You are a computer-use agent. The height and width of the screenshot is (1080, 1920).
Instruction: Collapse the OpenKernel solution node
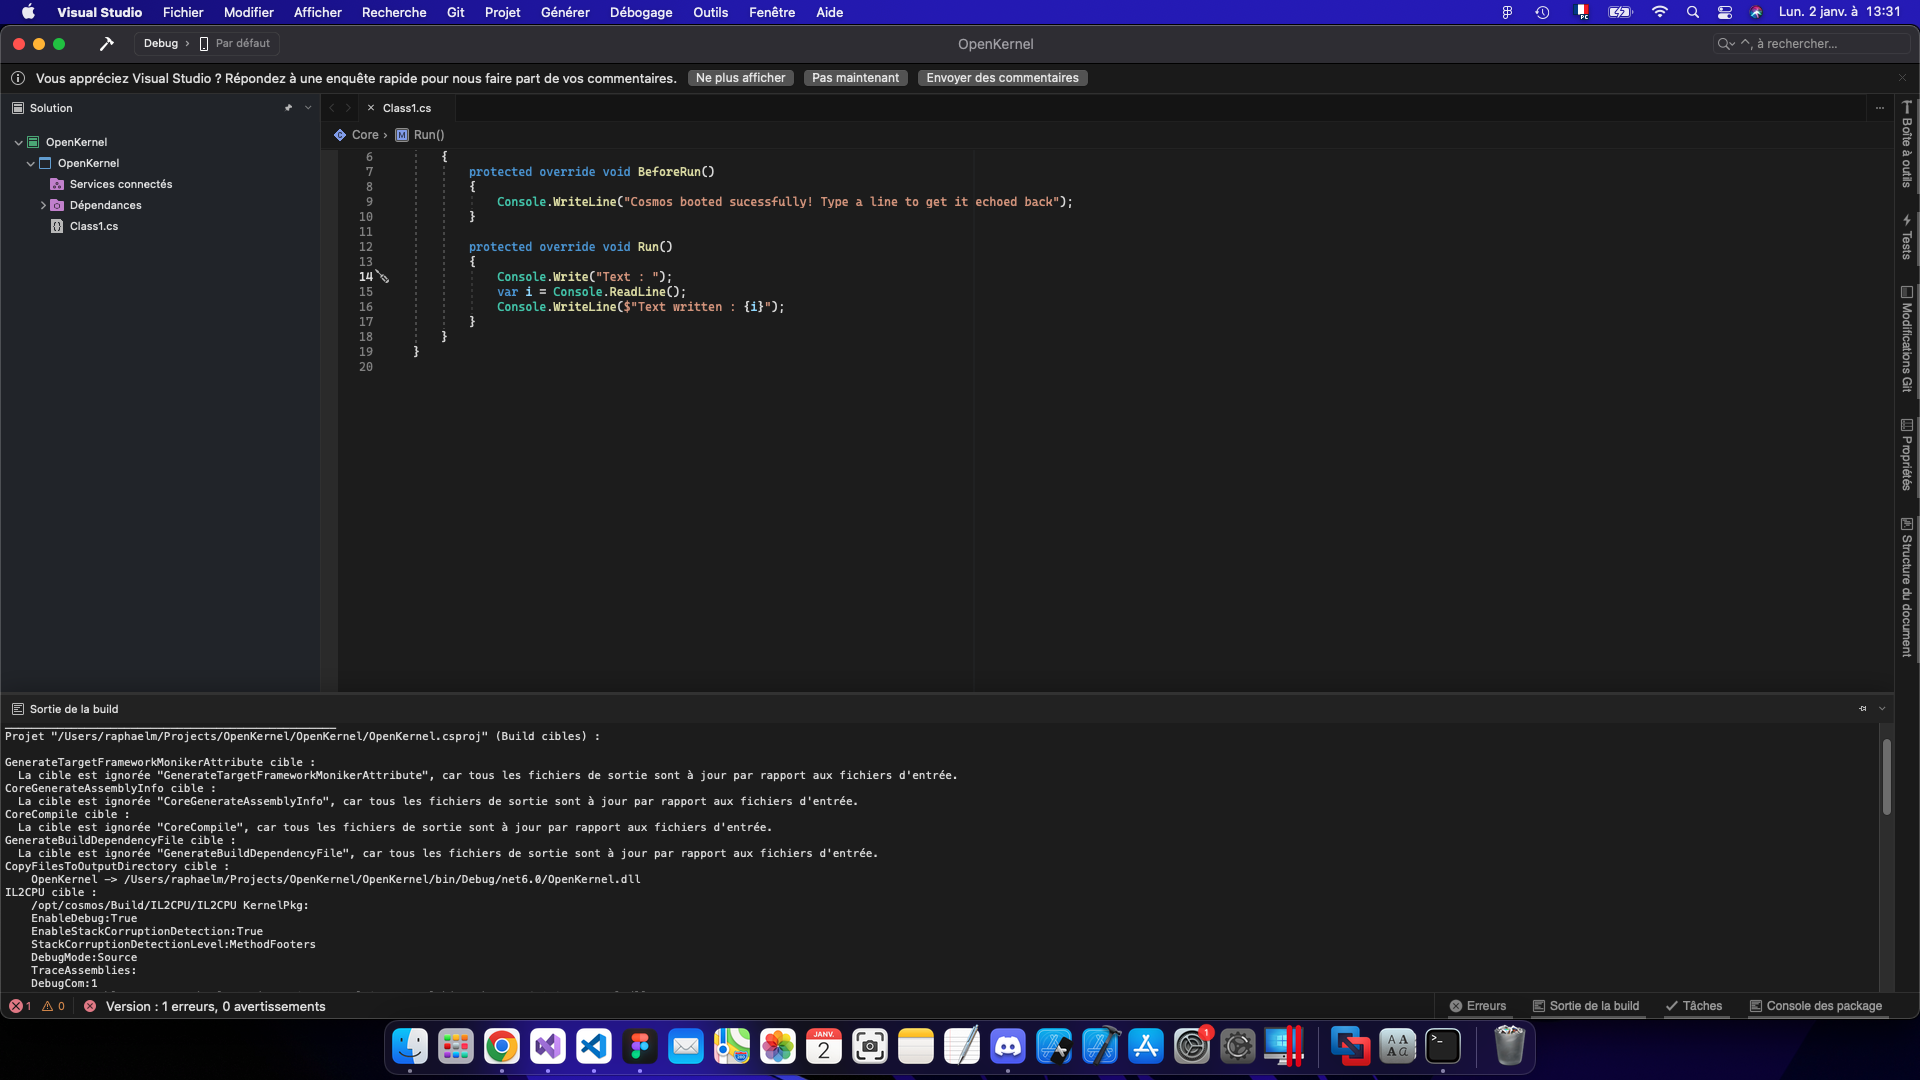[x=17, y=141]
